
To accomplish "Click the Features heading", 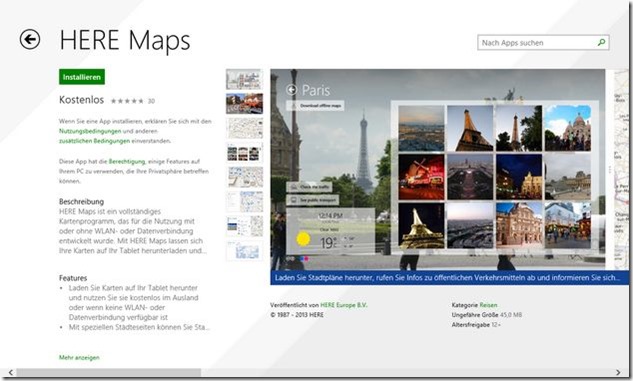I will 73,278.
